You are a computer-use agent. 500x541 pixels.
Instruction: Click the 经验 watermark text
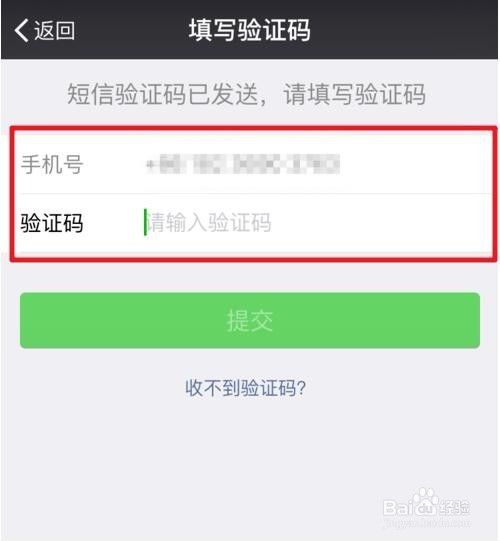click(455, 507)
